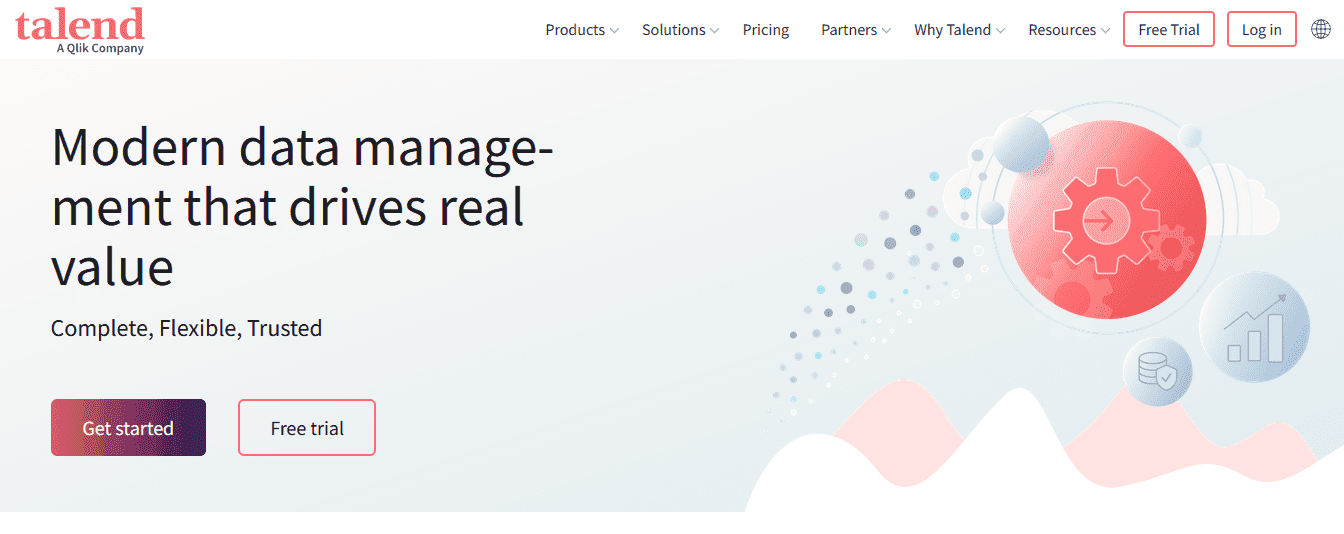Open the globe language selector
Viewport: 1344px width, 534px height.
point(1321,29)
